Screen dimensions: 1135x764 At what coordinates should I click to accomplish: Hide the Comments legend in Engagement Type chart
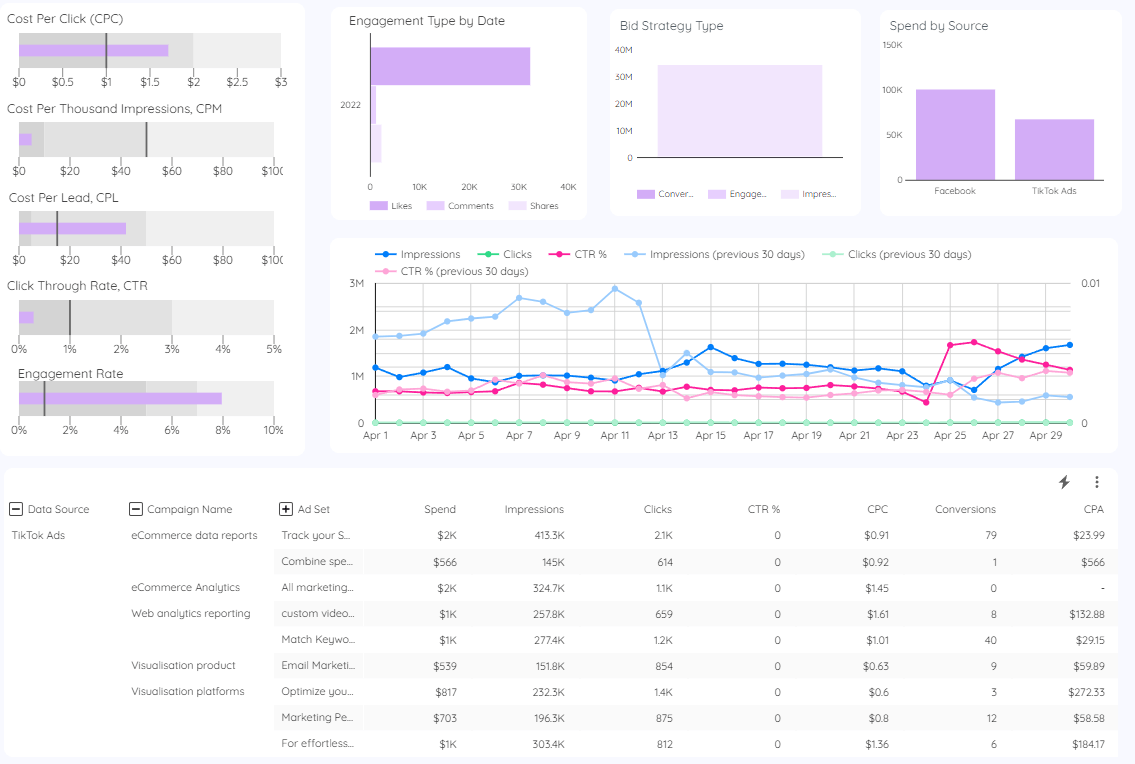[459, 205]
